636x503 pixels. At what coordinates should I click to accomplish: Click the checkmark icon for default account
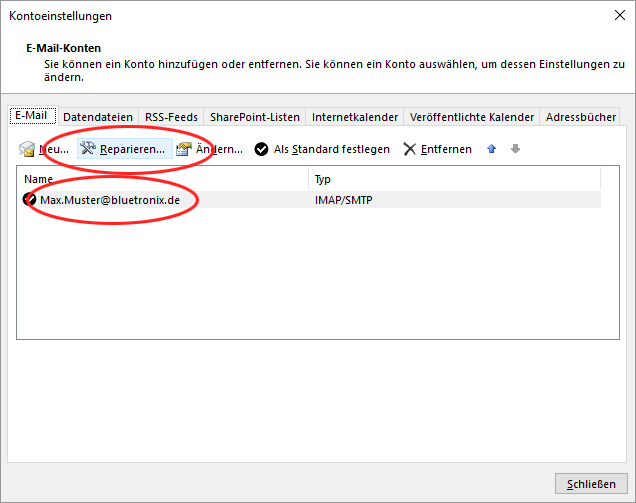click(261, 149)
